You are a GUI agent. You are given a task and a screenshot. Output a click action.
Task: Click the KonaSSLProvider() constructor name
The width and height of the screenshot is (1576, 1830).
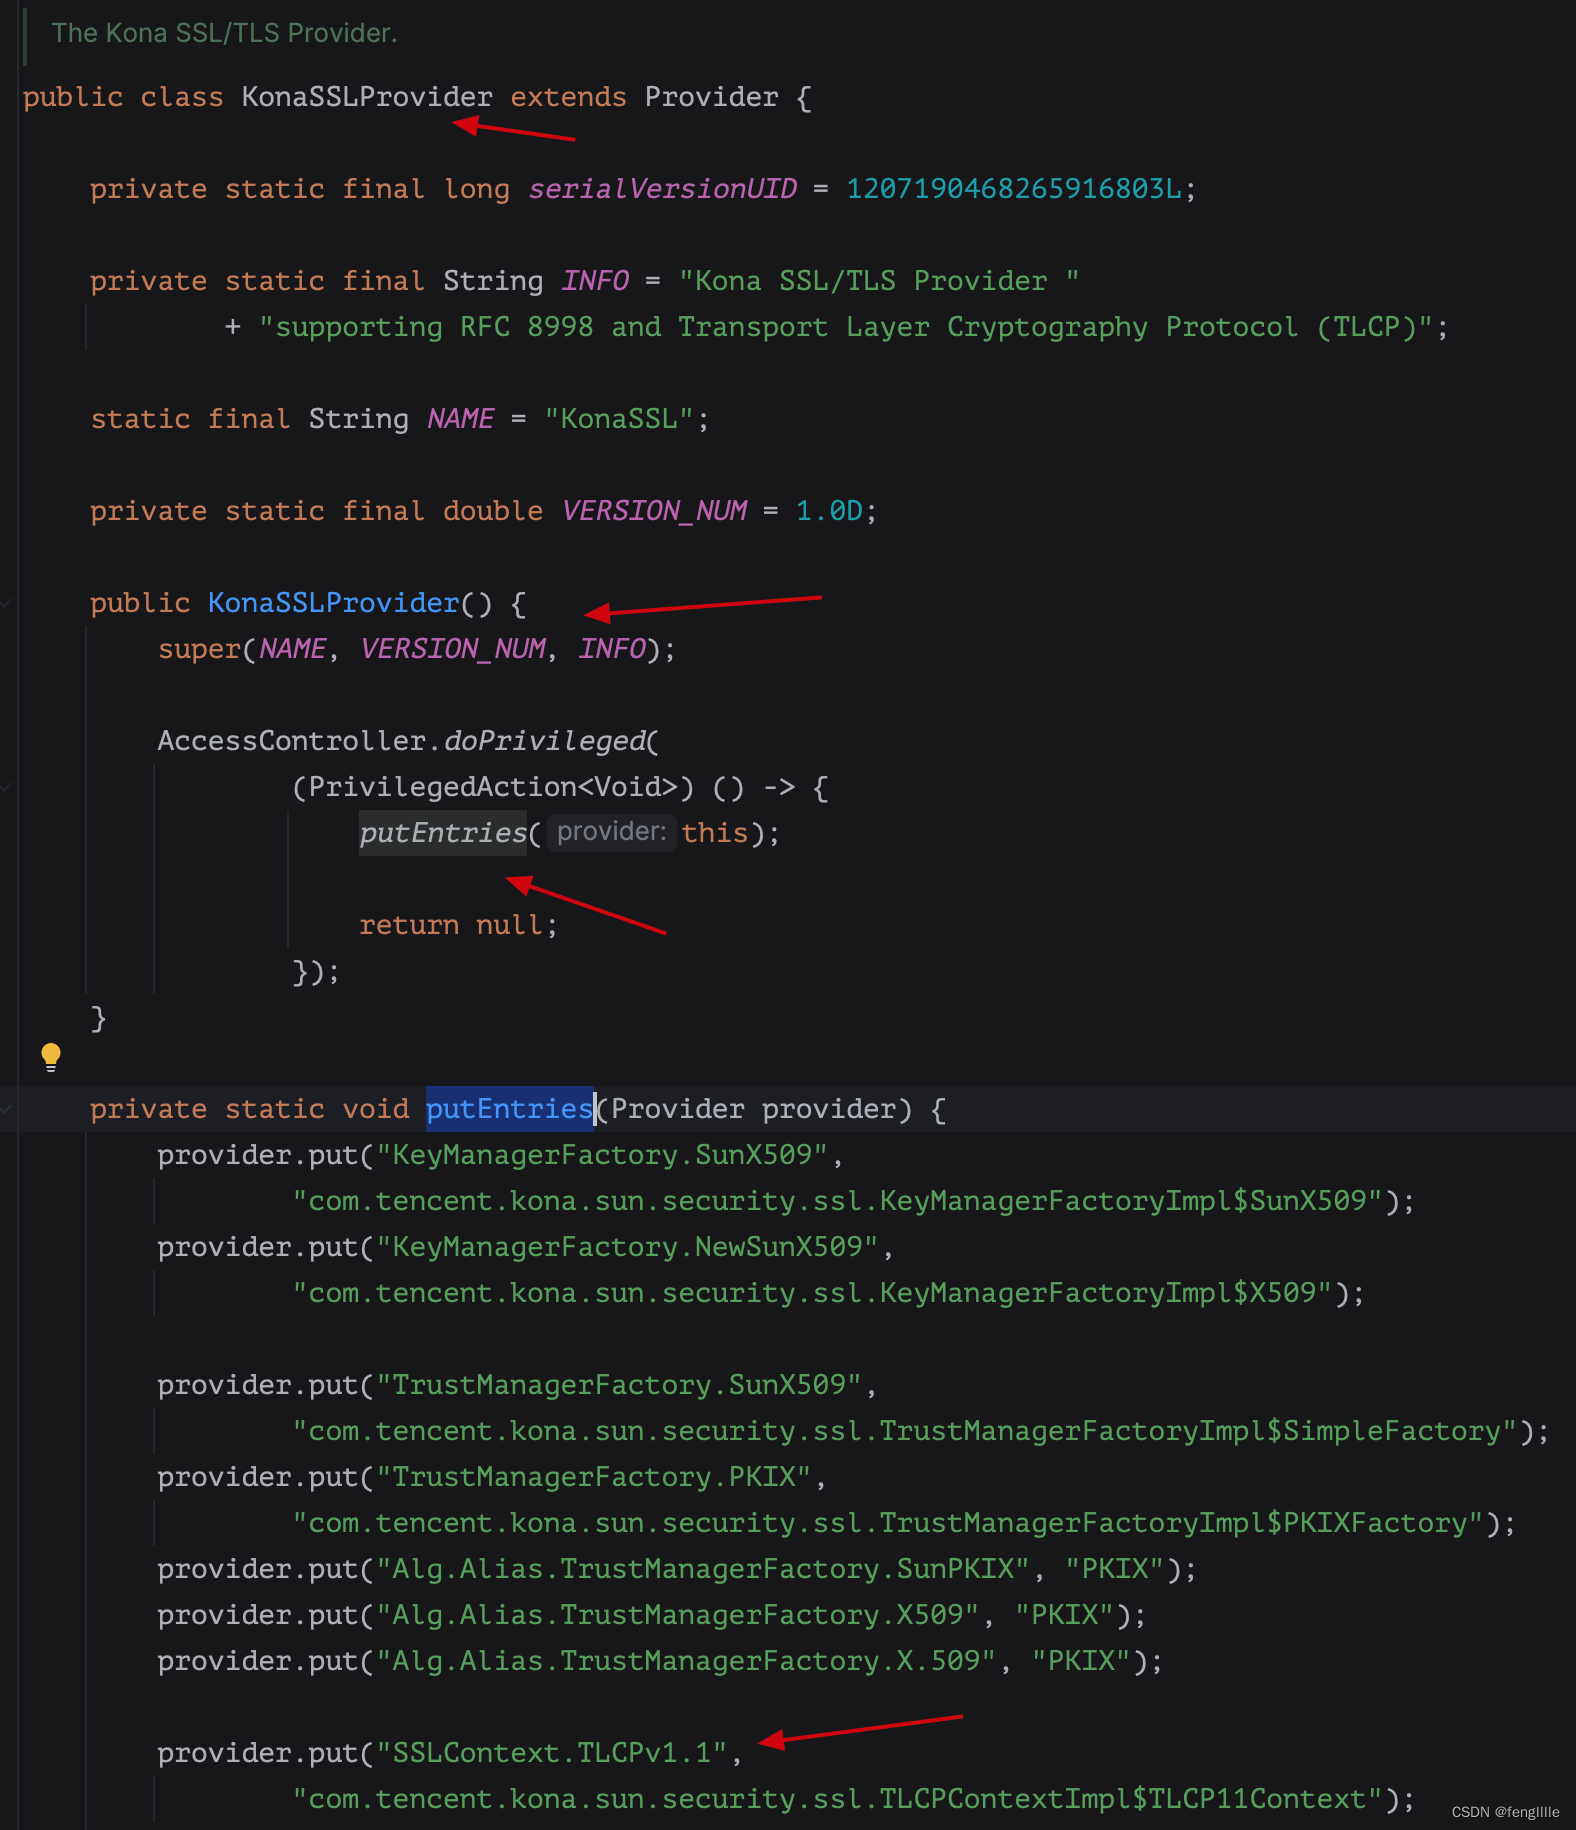[333, 603]
